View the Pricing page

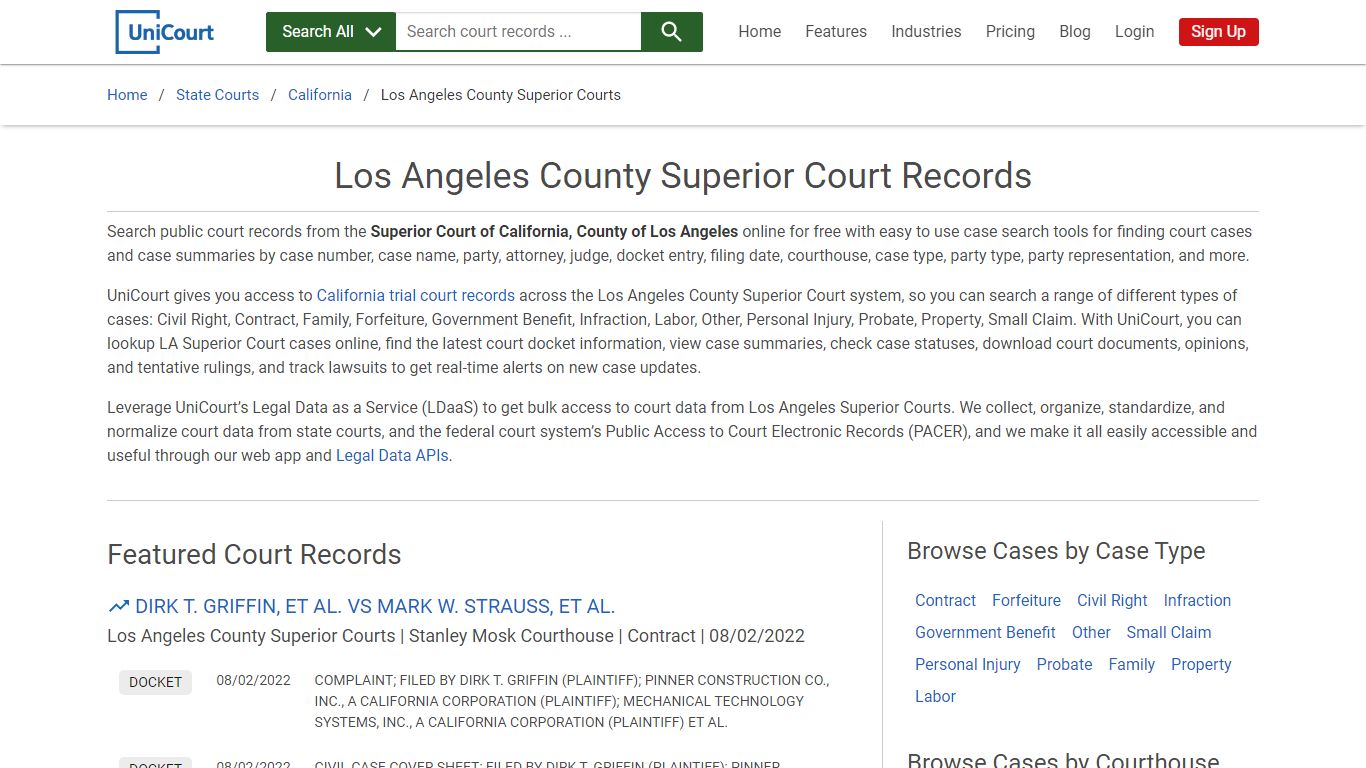click(1010, 32)
